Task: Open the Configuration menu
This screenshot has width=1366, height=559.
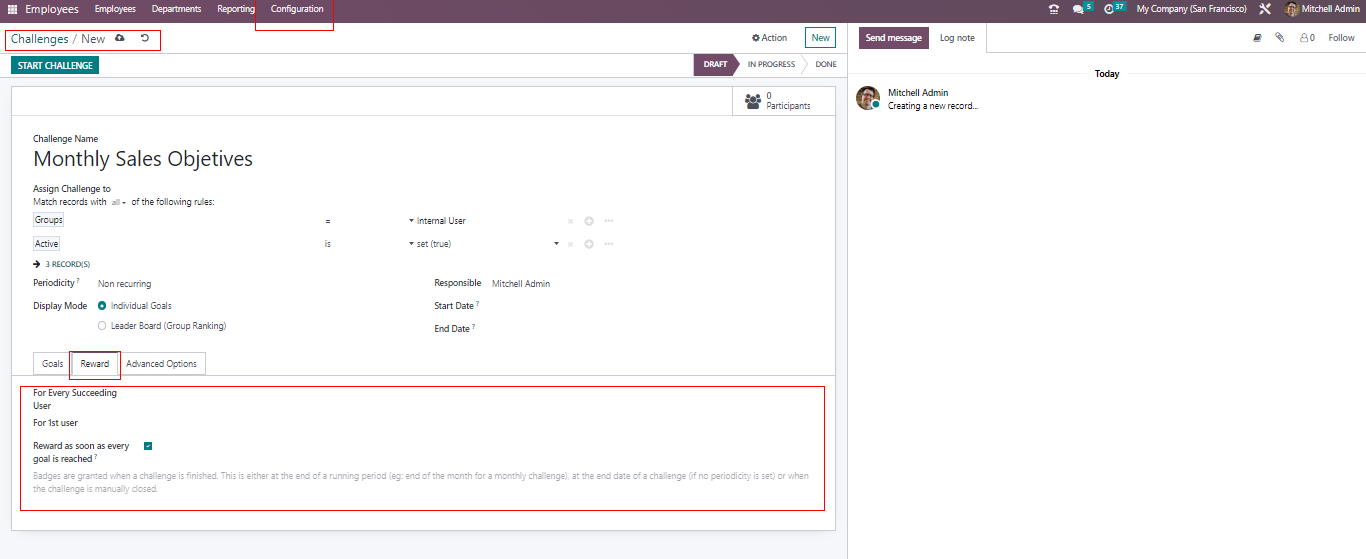Action: click(x=297, y=9)
